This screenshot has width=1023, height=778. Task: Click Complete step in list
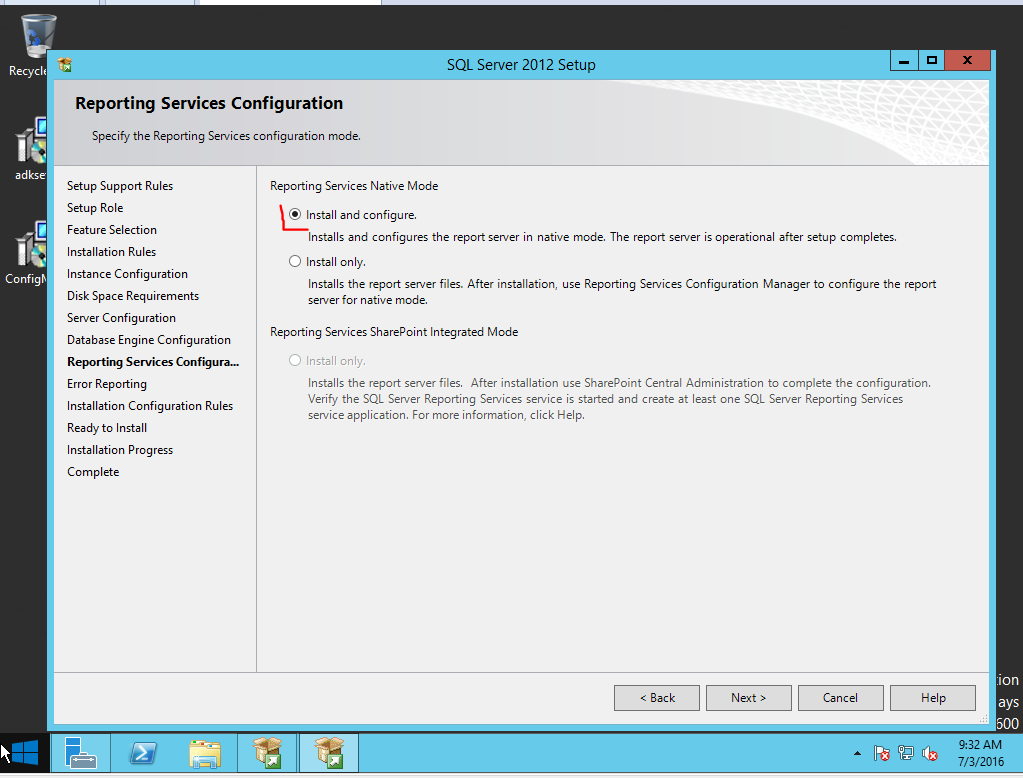coord(93,472)
